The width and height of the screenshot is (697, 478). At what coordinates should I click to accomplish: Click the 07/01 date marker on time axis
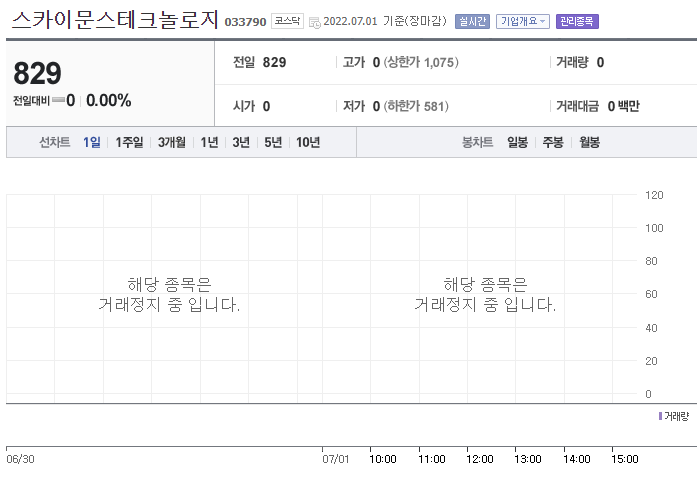pos(336,459)
